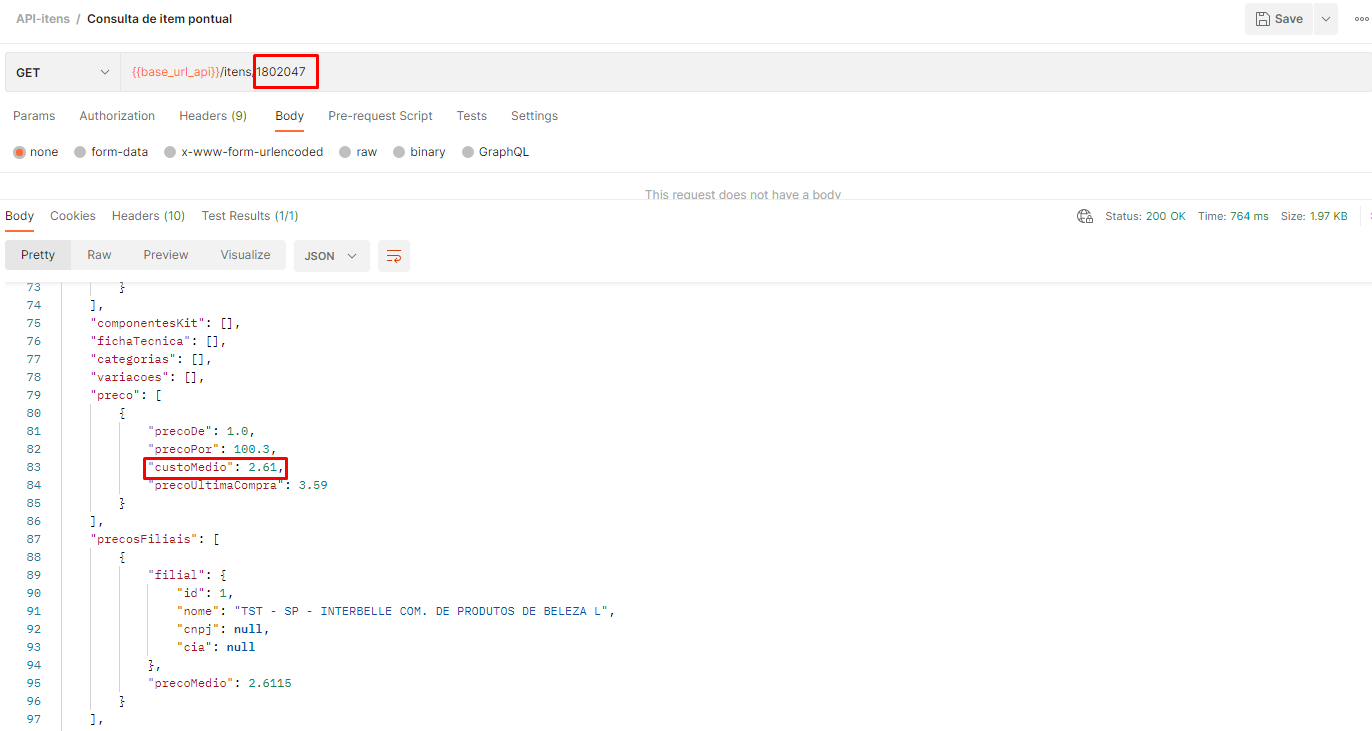
Task: Open the request Settings tab
Action: 534,116
